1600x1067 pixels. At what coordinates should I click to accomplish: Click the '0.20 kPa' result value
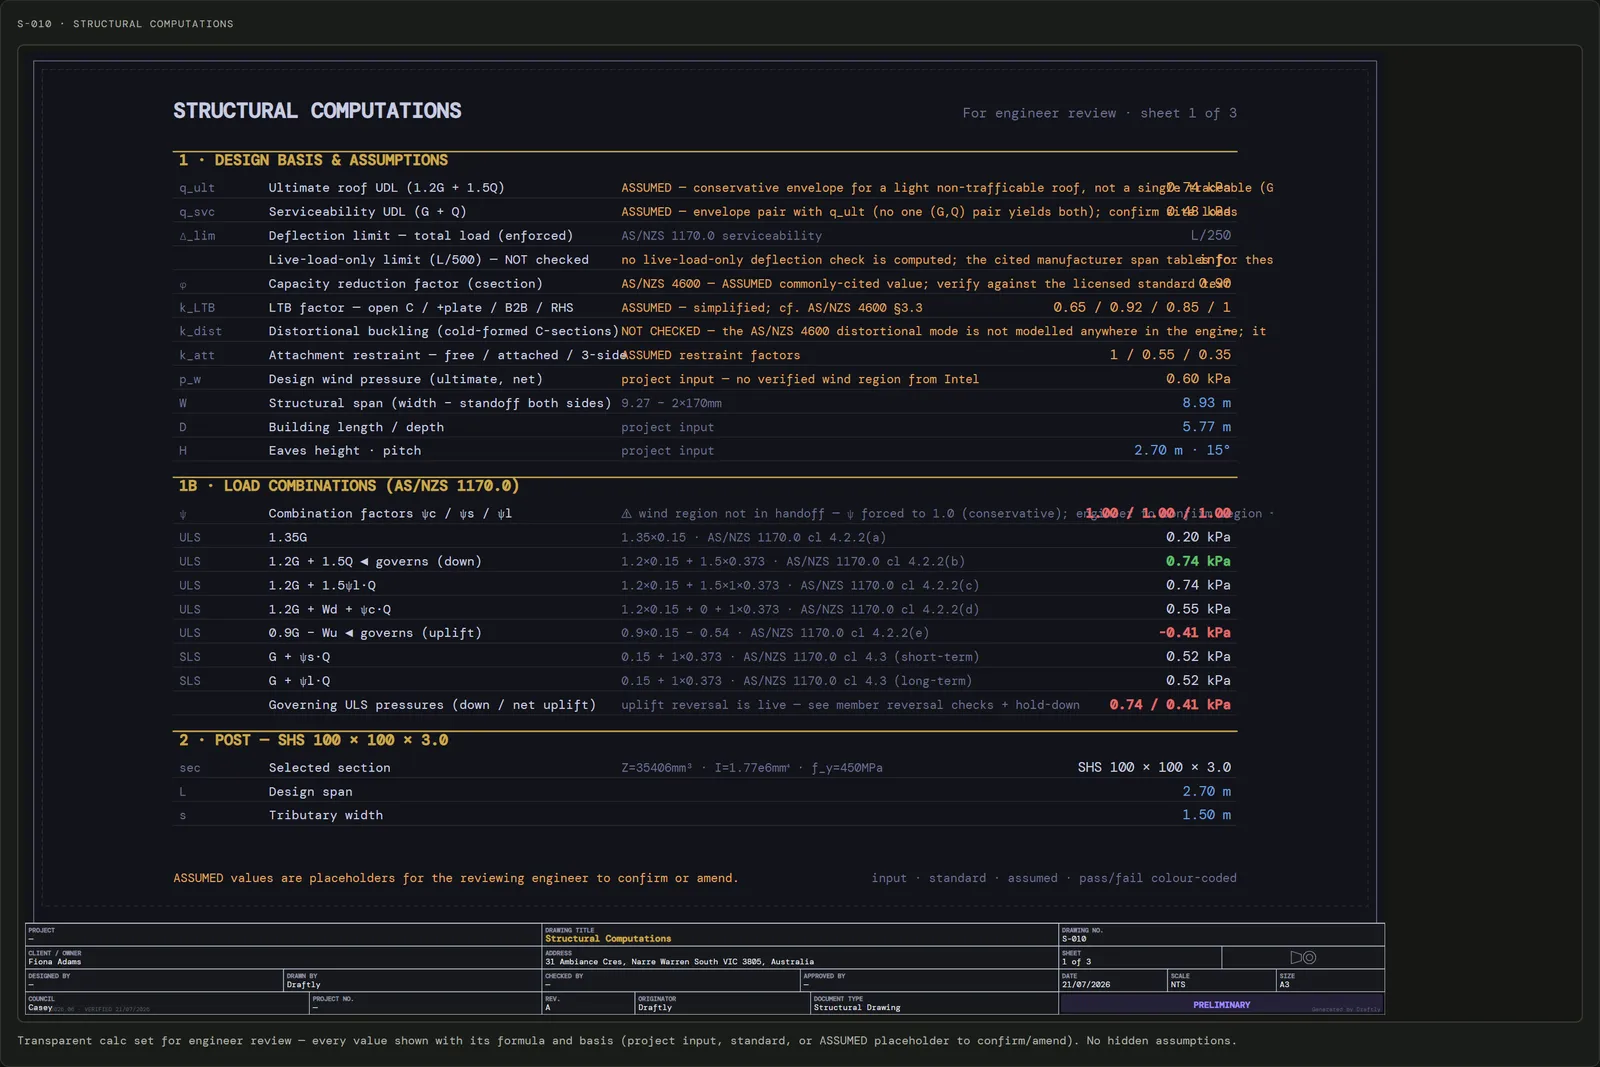click(1198, 537)
